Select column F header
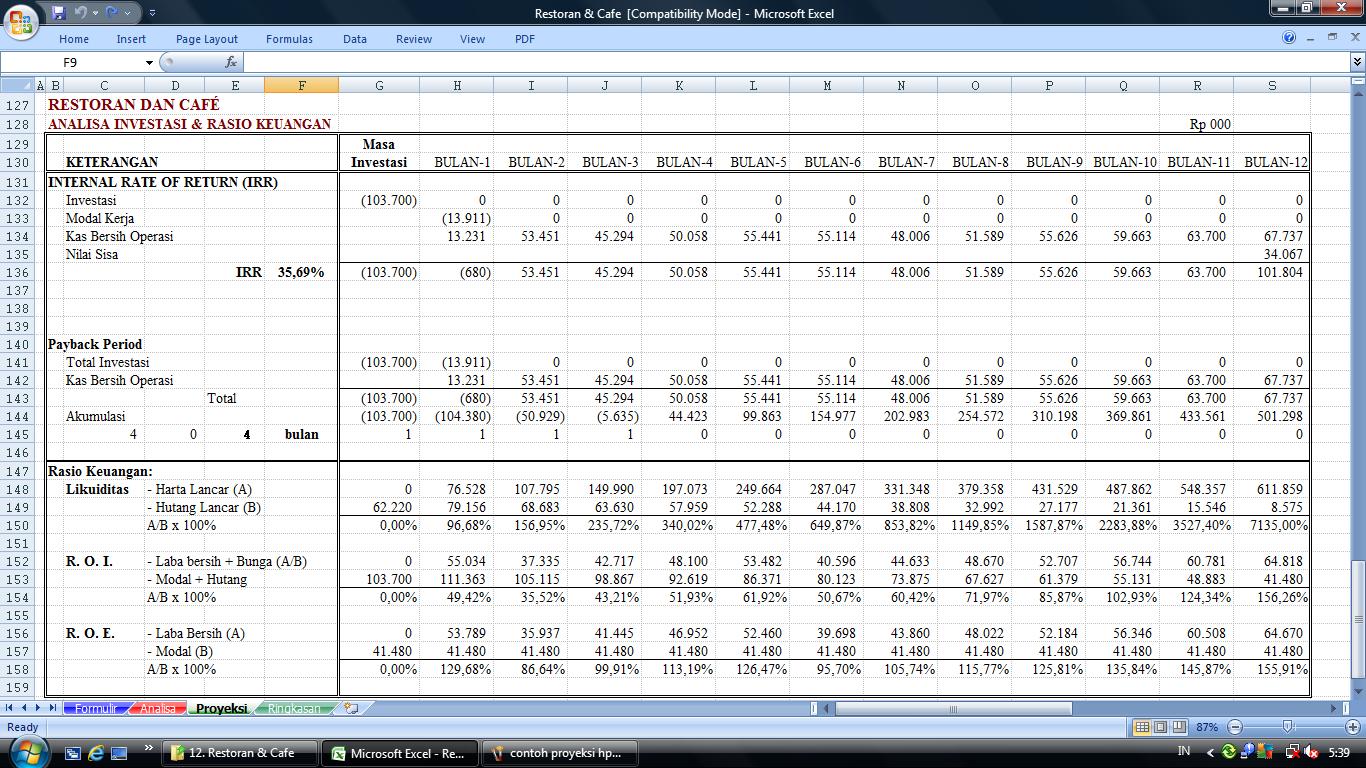Image resolution: width=1366 pixels, height=768 pixels. point(302,86)
